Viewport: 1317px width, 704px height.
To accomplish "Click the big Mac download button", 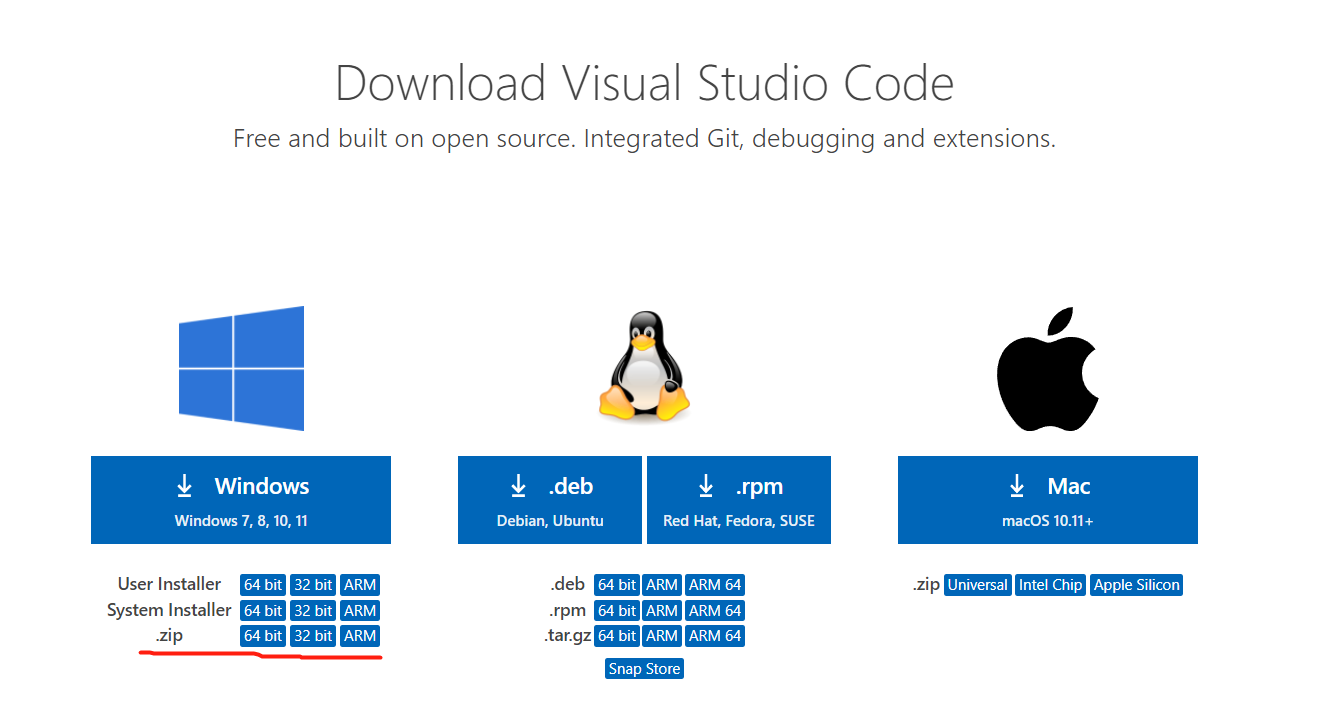I will [1048, 500].
